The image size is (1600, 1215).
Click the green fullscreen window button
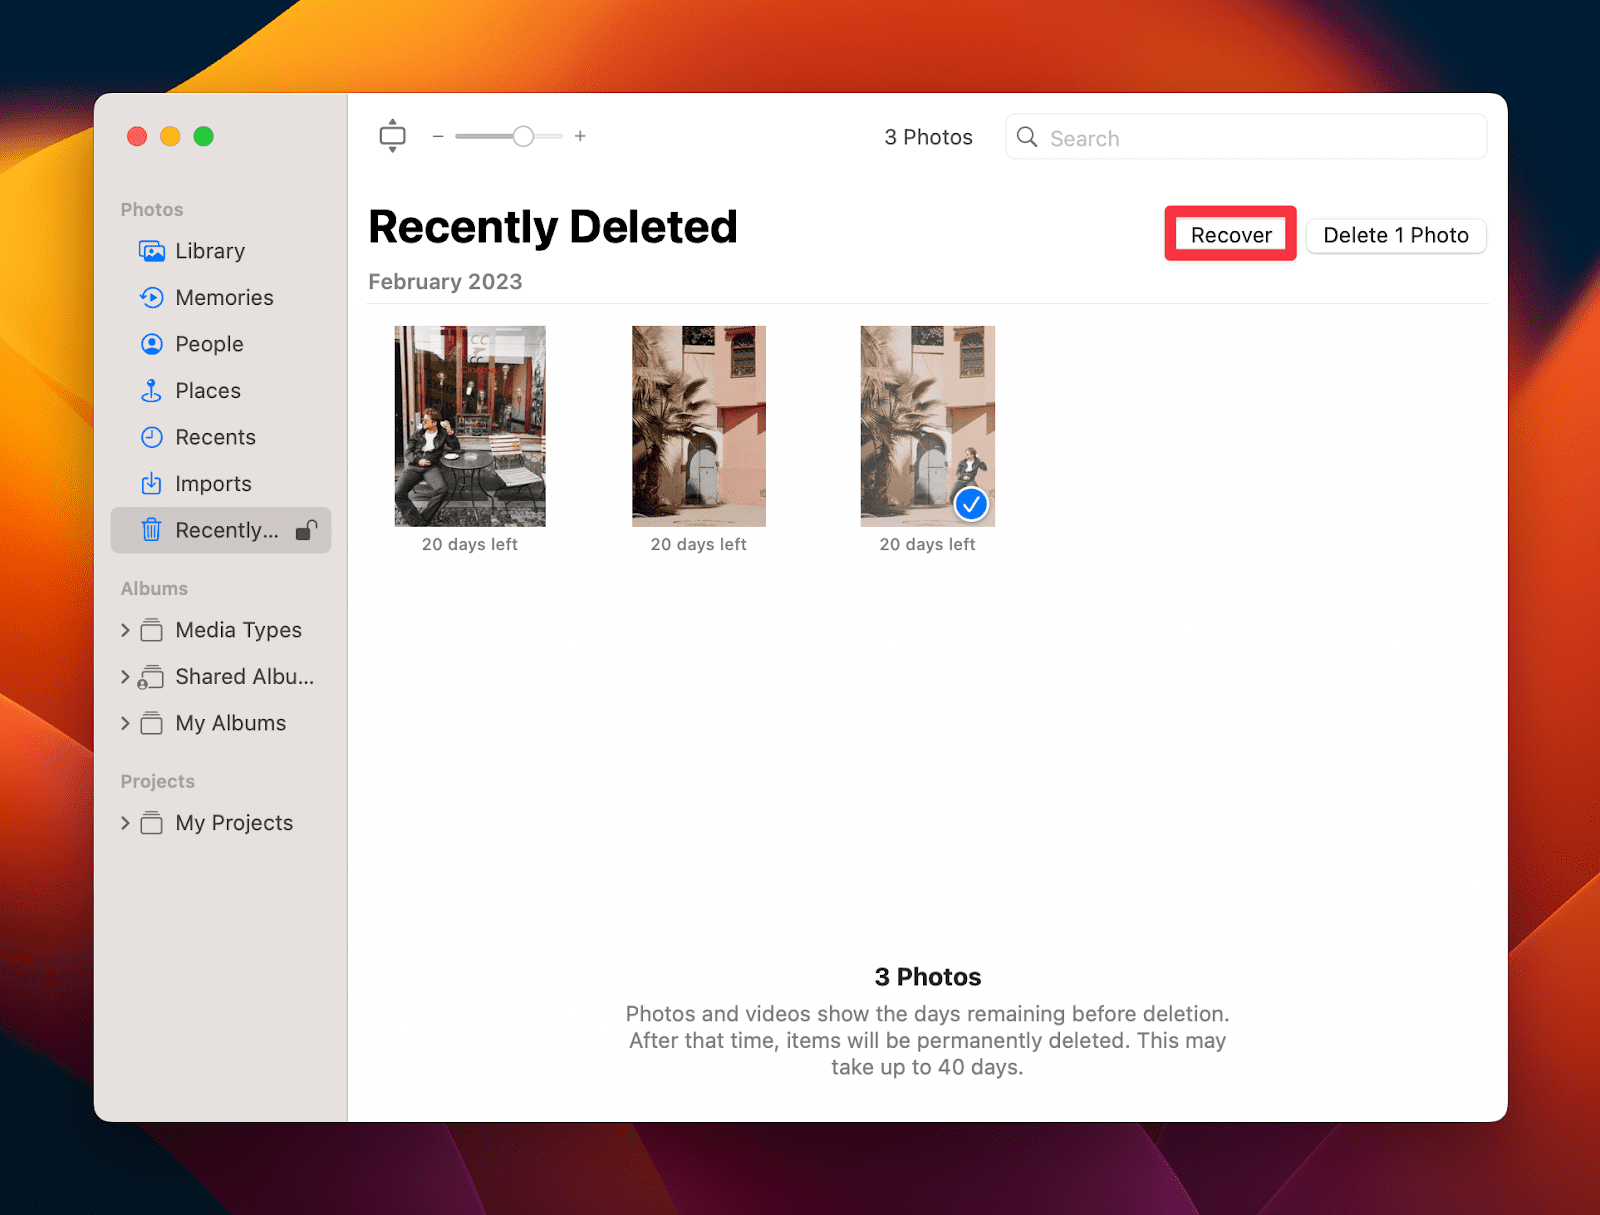(204, 136)
